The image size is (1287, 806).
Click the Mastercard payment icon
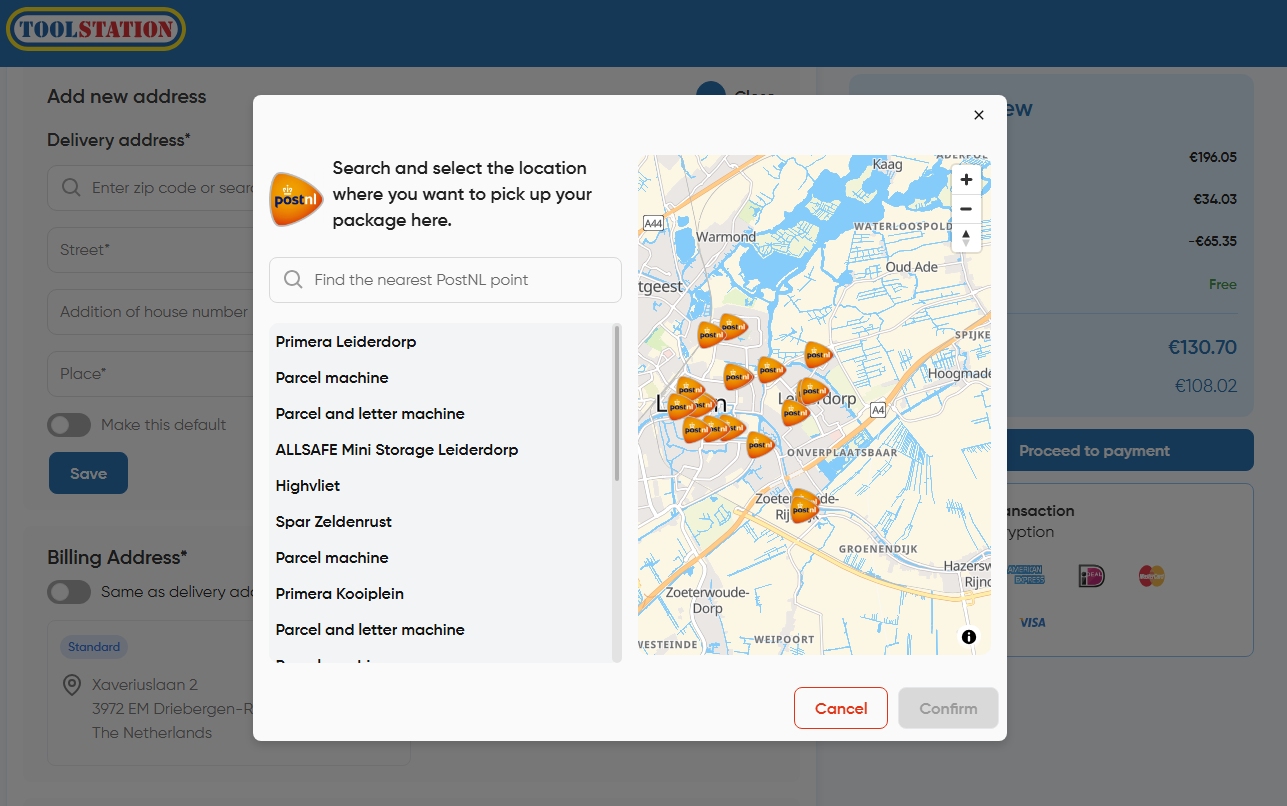[1151, 576]
